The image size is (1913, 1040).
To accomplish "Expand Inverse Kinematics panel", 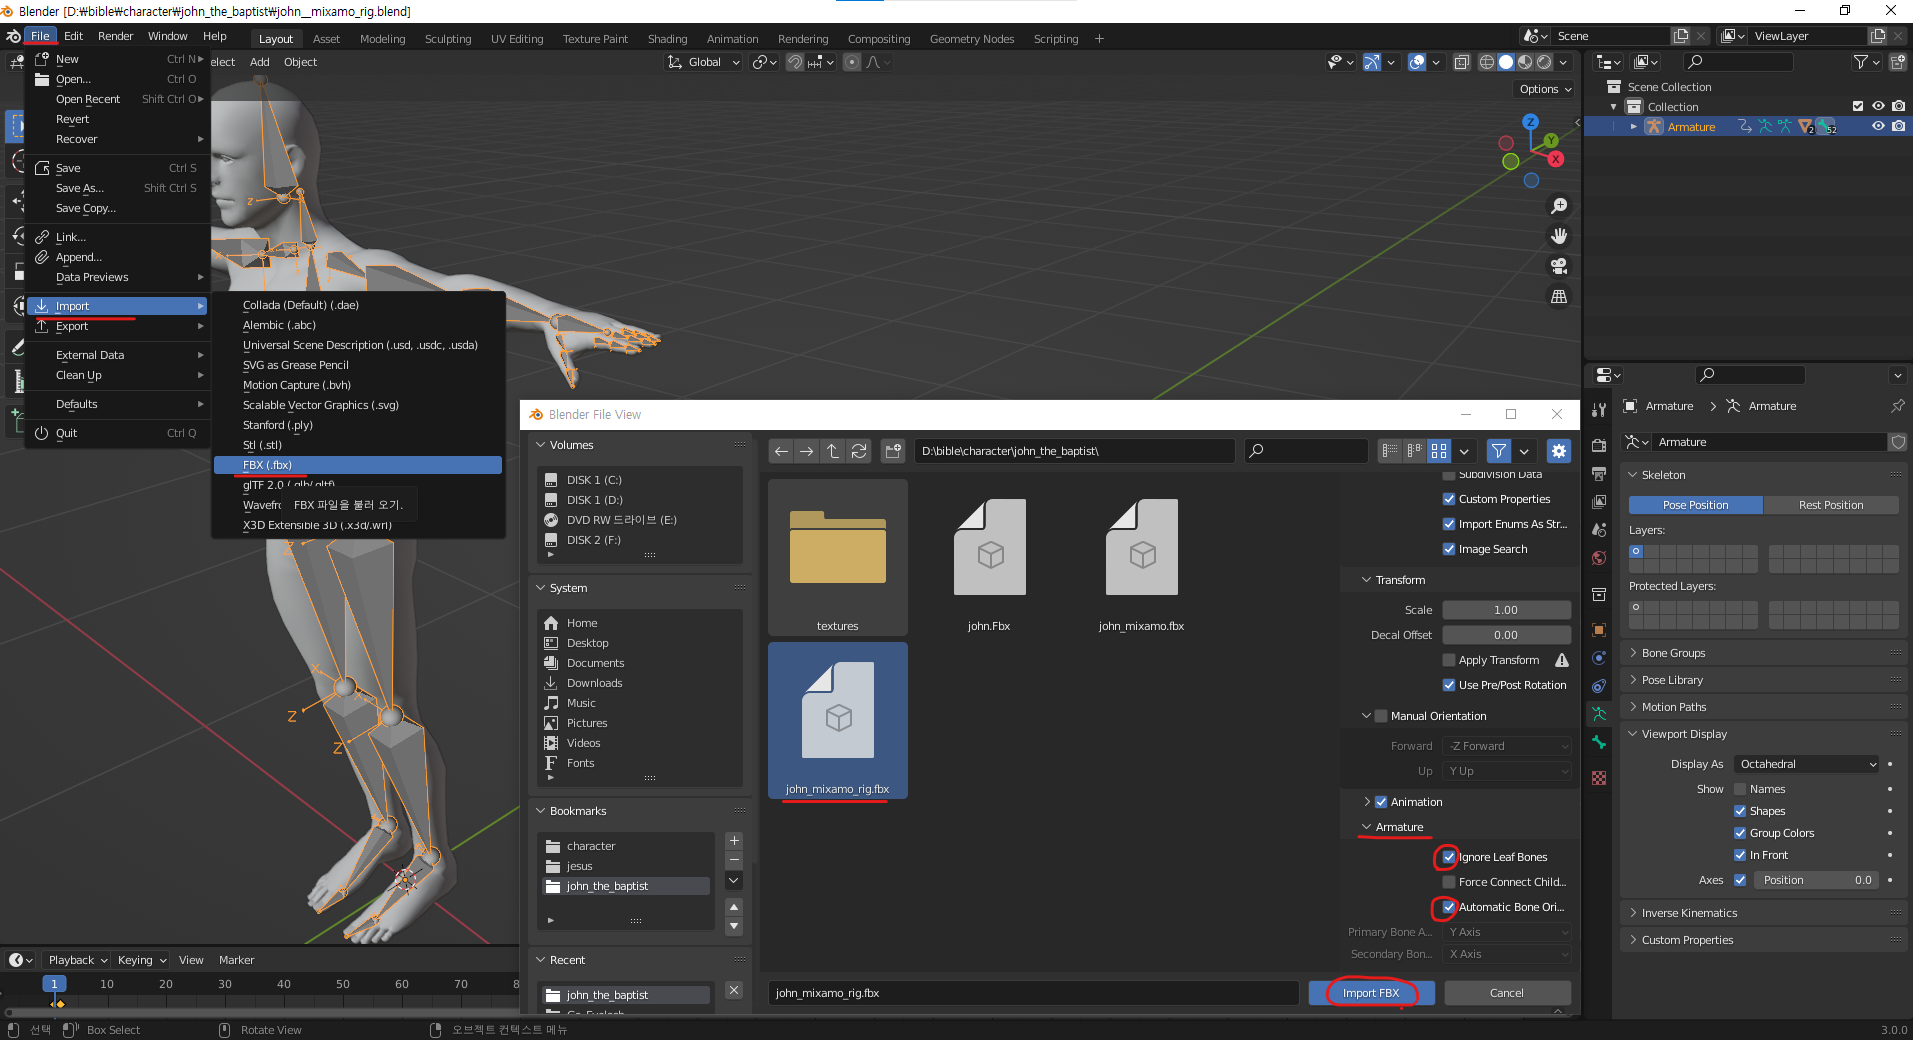I will coord(1633,913).
